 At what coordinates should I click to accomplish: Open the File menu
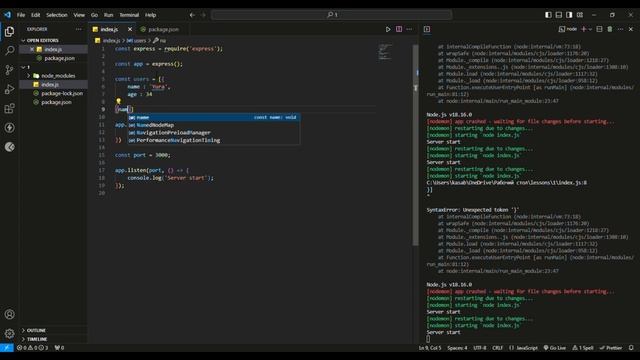point(21,15)
